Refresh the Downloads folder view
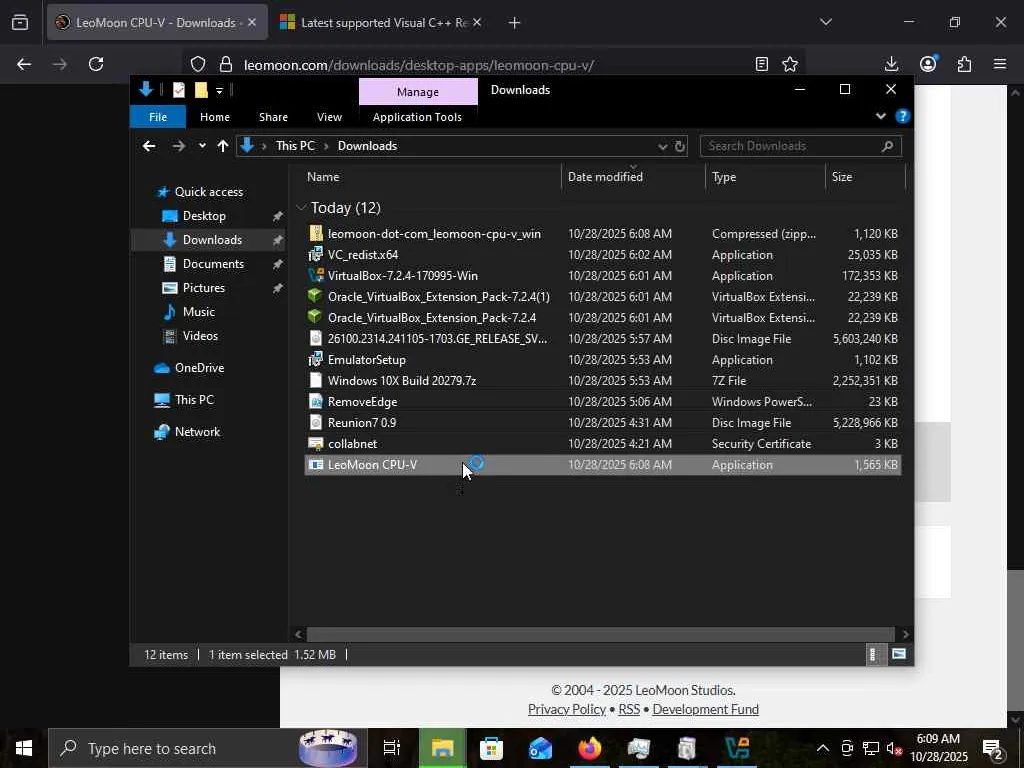1024x768 pixels. point(680,146)
